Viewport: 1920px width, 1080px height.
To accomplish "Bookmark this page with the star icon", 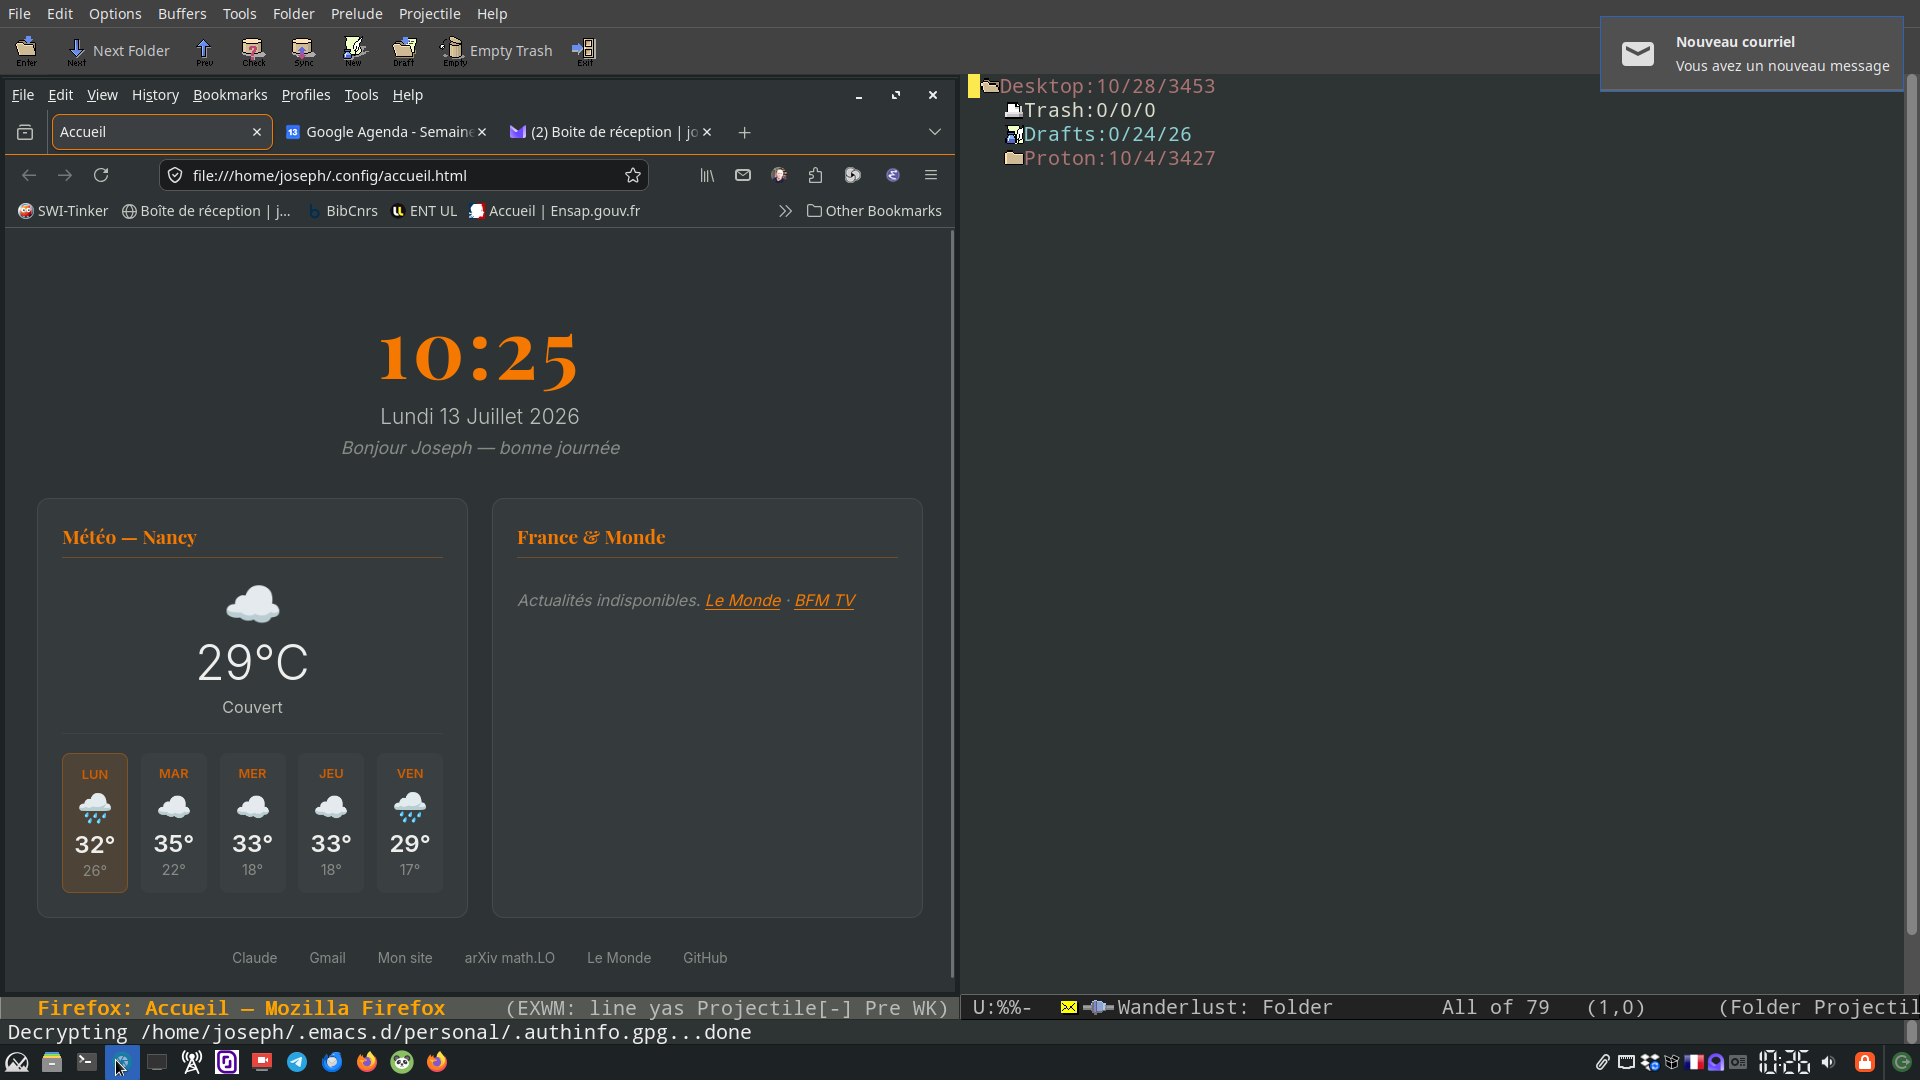I will (x=633, y=175).
